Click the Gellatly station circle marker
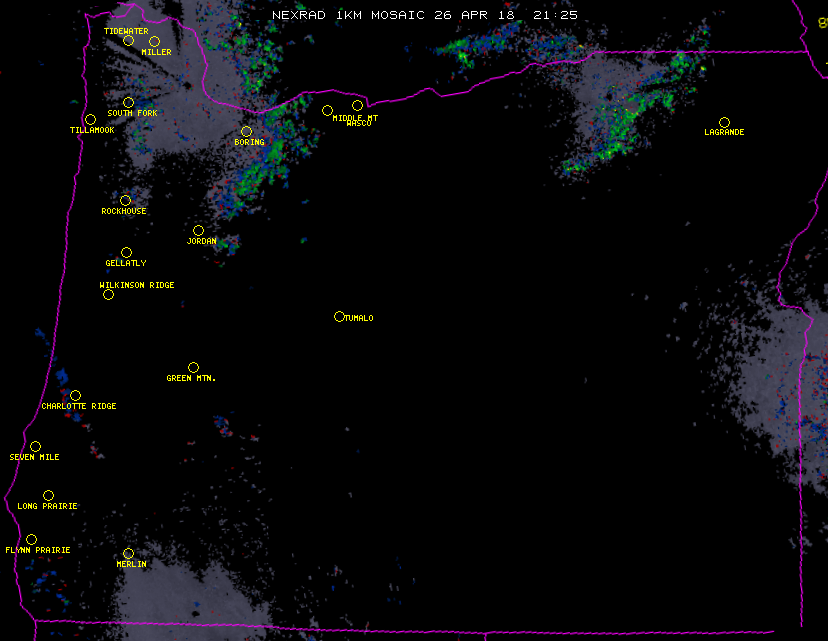This screenshot has height=641, width=828. (x=126, y=252)
